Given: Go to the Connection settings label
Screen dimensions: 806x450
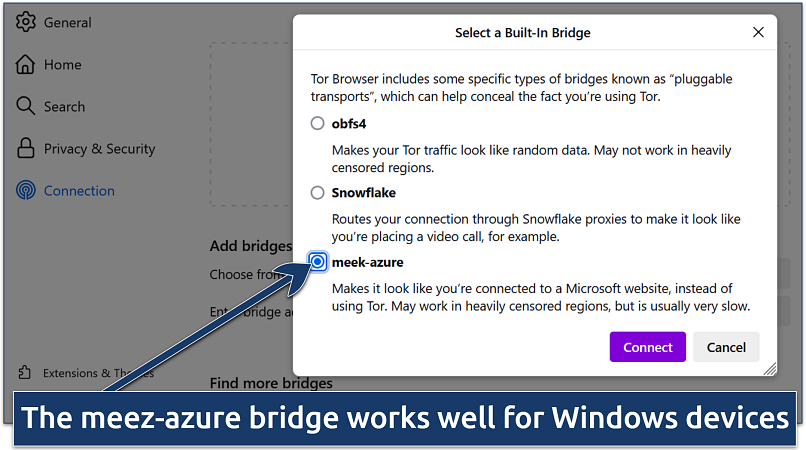Looking at the screenshot, I should (79, 191).
